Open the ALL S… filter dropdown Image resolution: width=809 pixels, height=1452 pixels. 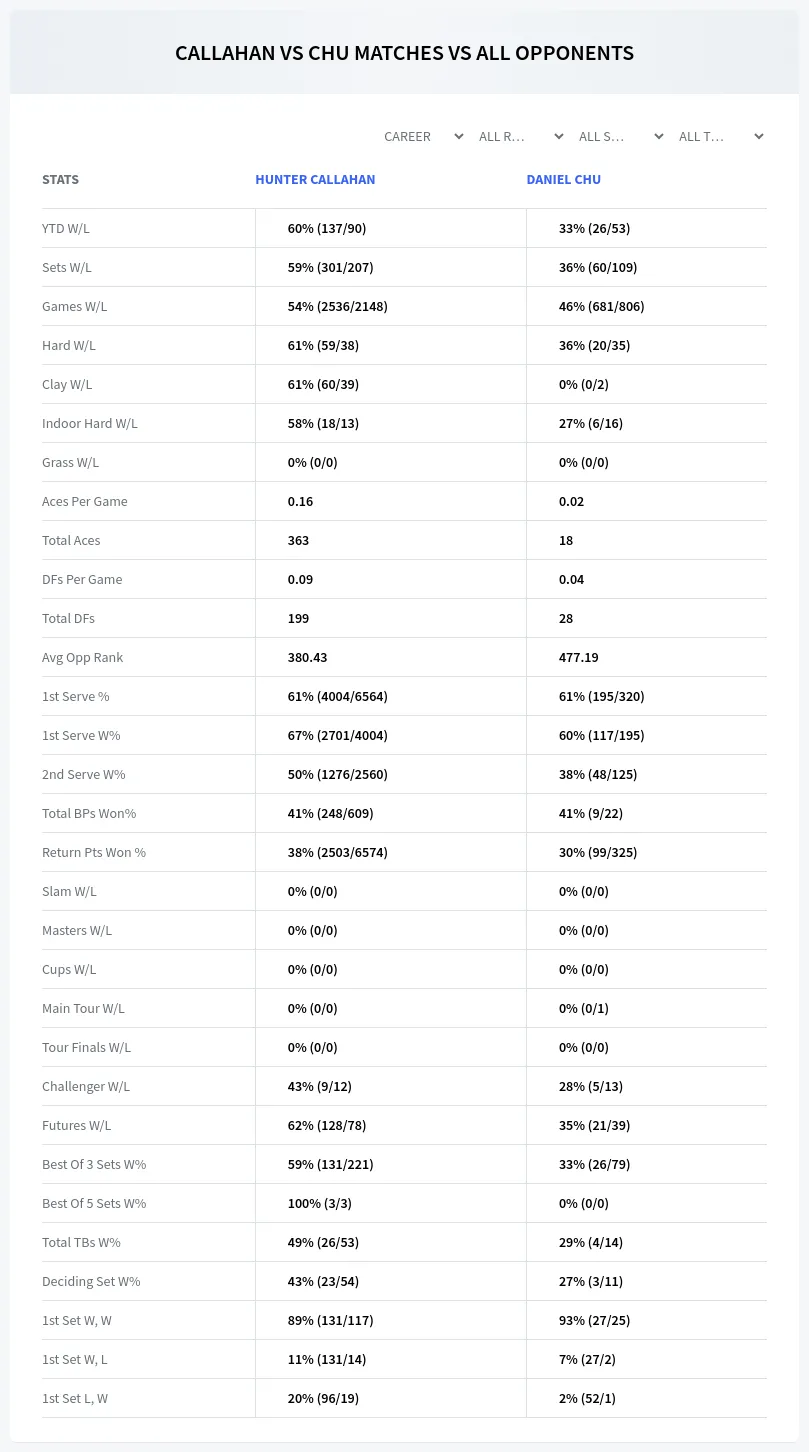coord(620,136)
